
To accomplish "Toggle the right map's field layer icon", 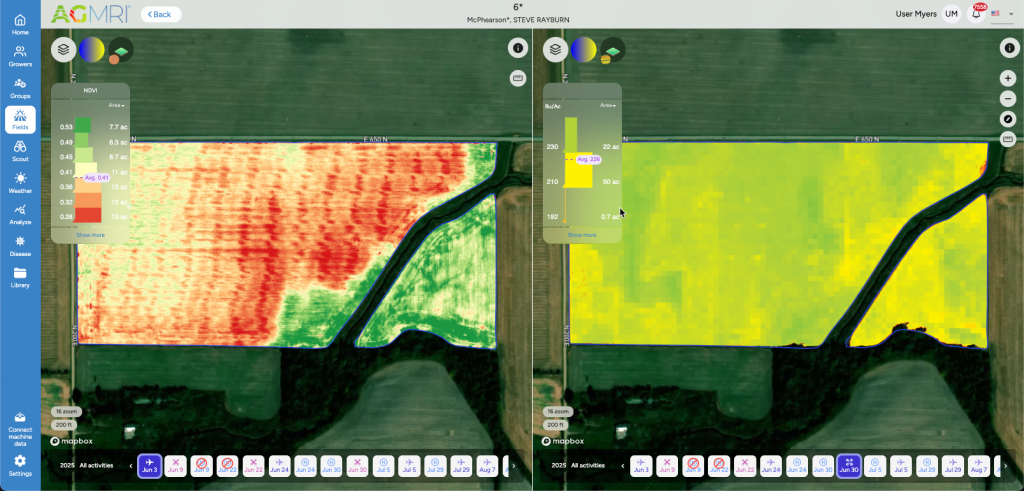I will (x=612, y=49).
